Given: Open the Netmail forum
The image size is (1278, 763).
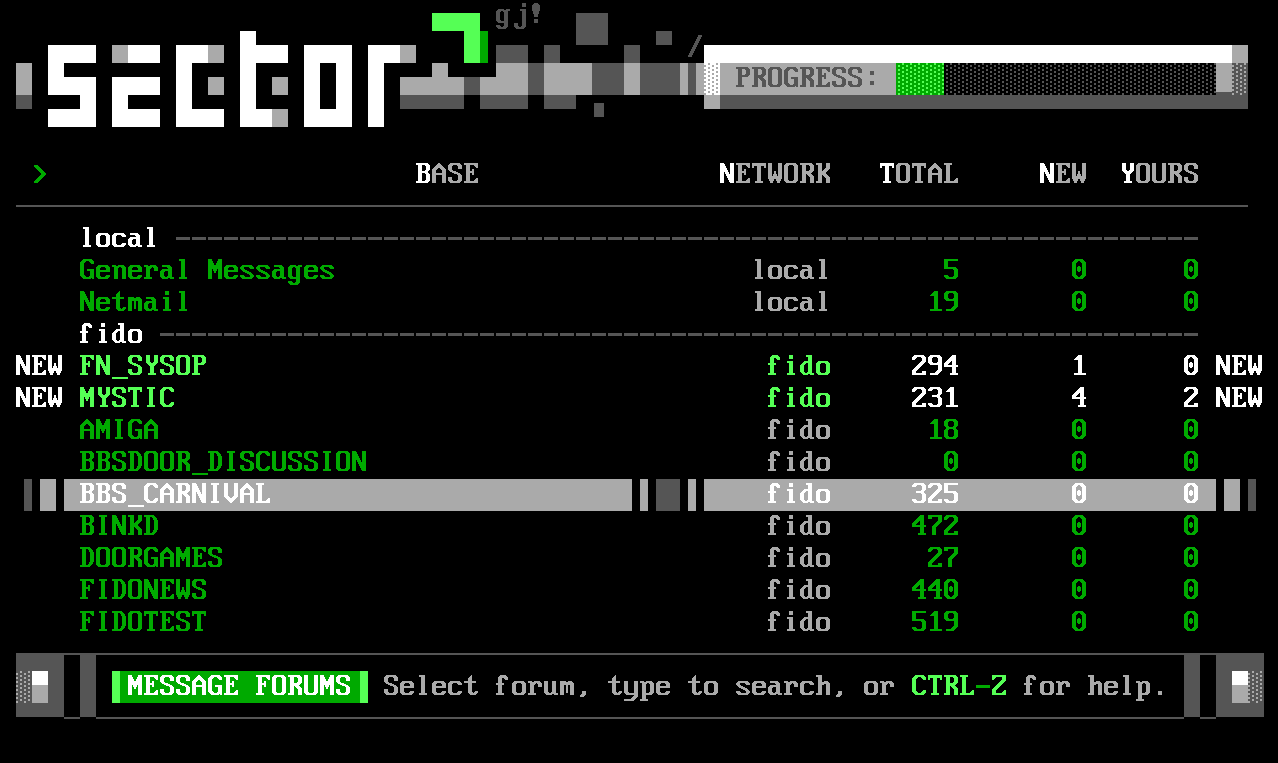Looking at the screenshot, I should click(134, 302).
